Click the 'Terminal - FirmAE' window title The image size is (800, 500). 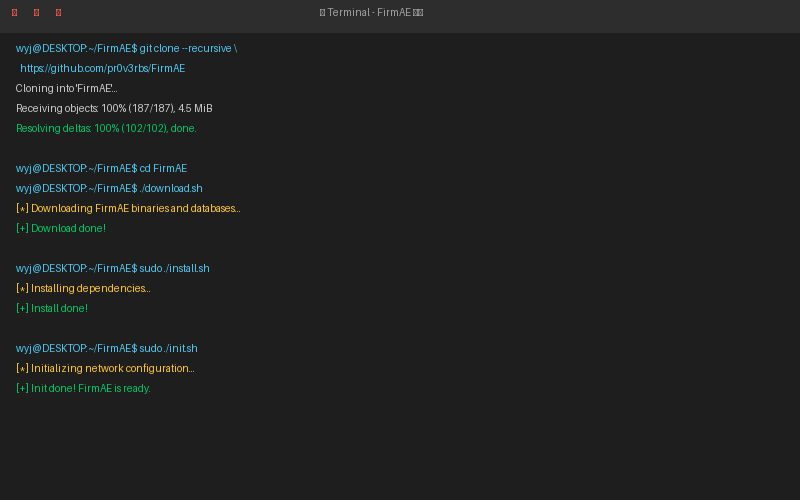[371, 12]
